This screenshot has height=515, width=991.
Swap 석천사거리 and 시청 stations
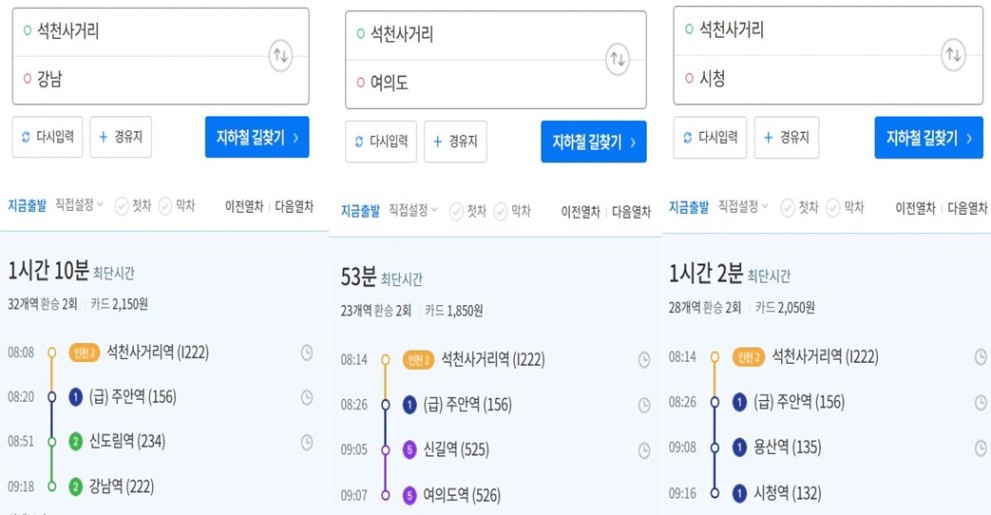(954, 55)
